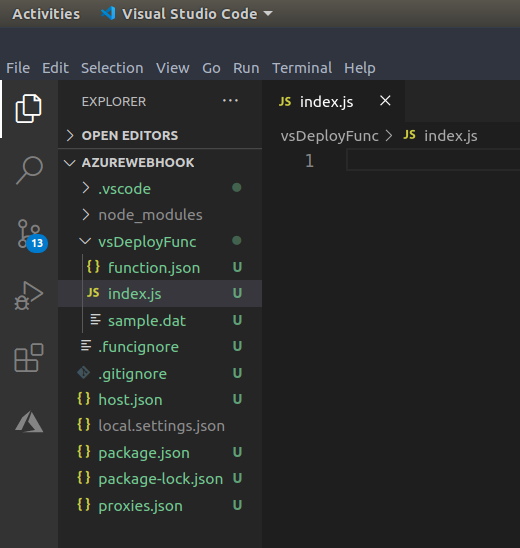The height and width of the screenshot is (548, 520).
Task: Collapse the AZUREWEBHOOK folder section
Action: coord(160,163)
